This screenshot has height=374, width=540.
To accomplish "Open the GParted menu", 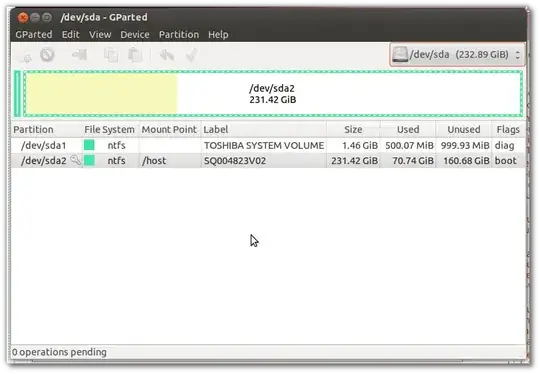I will point(34,34).
